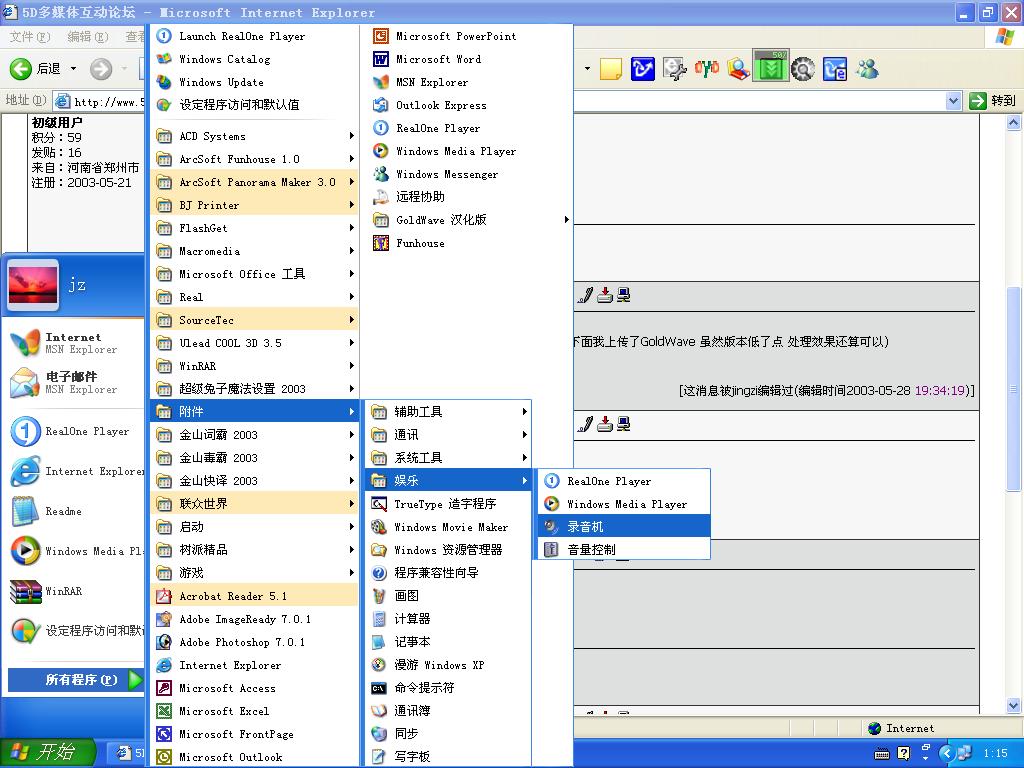Open RealOne Player in 娱乐 submenu

click(624, 481)
